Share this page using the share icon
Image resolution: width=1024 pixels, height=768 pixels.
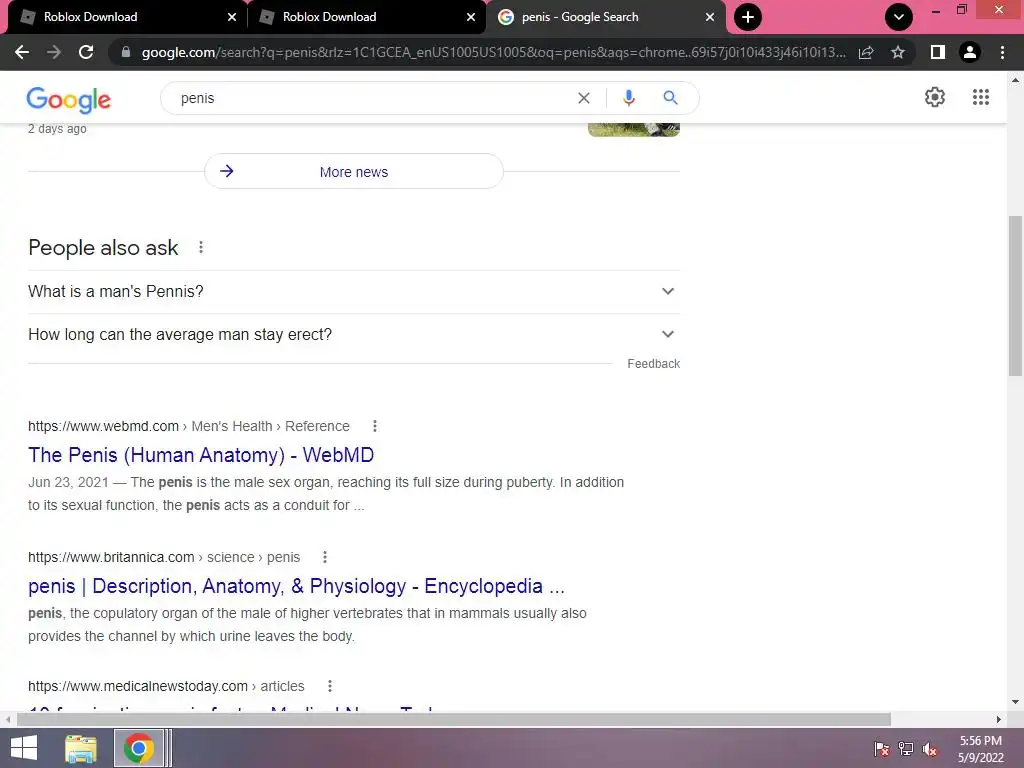click(x=866, y=52)
